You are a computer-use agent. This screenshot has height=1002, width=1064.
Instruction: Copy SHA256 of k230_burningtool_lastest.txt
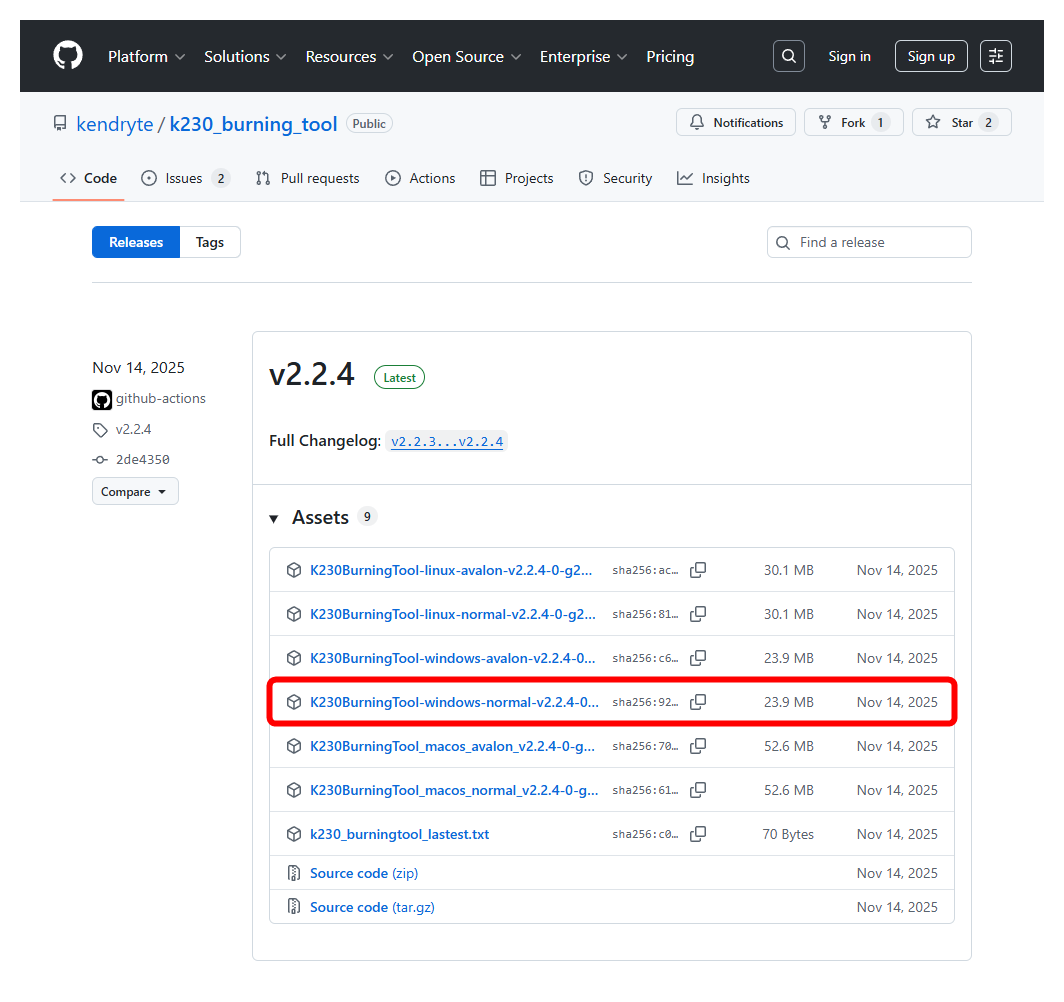[x=698, y=834]
